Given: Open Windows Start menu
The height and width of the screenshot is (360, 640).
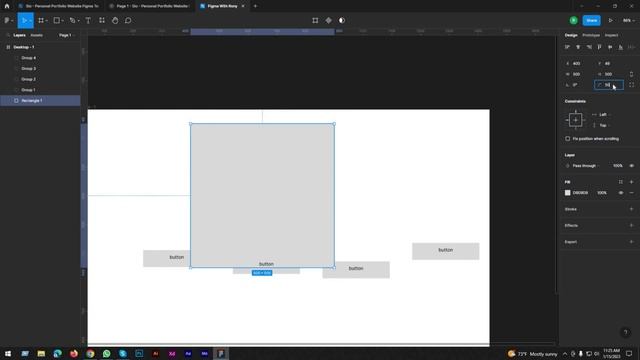Looking at the screenshot, I should click(8, 353).
